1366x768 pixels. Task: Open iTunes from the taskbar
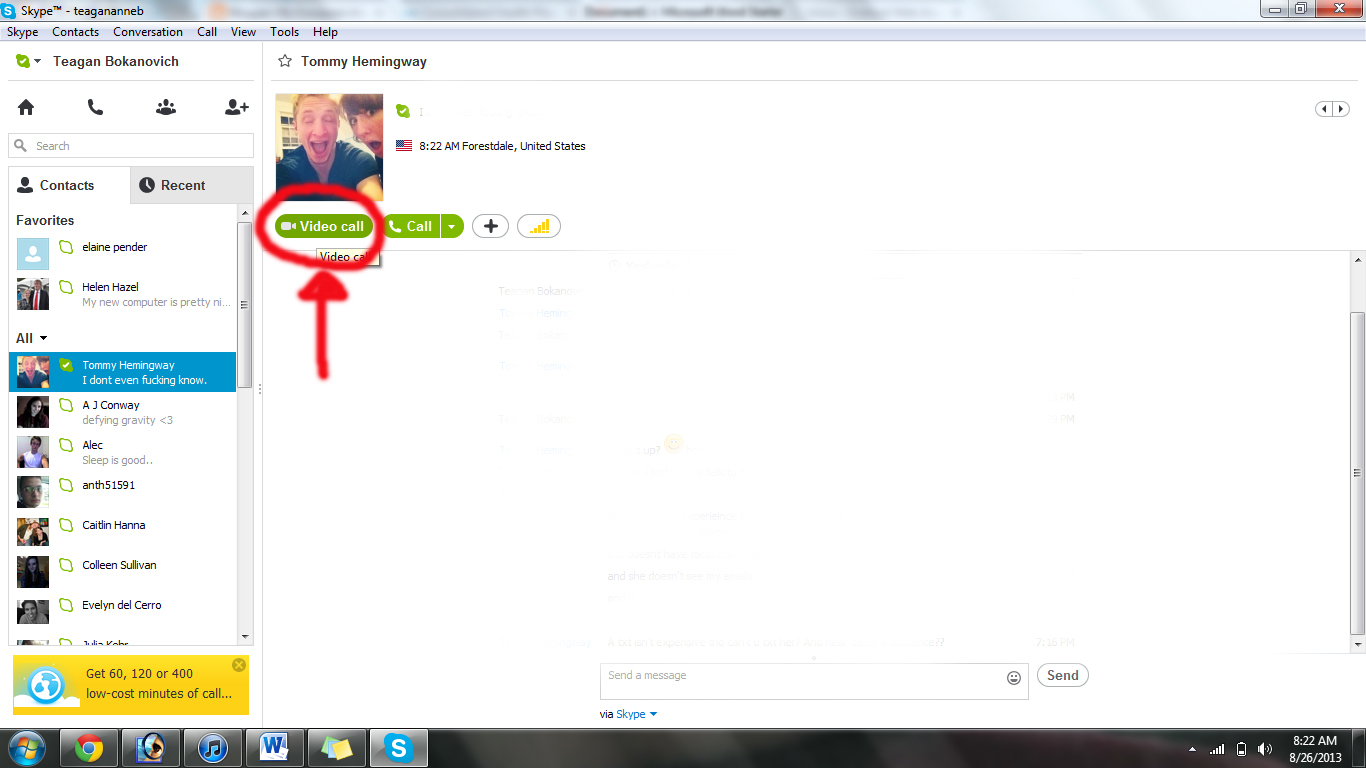tap(213, 748)
